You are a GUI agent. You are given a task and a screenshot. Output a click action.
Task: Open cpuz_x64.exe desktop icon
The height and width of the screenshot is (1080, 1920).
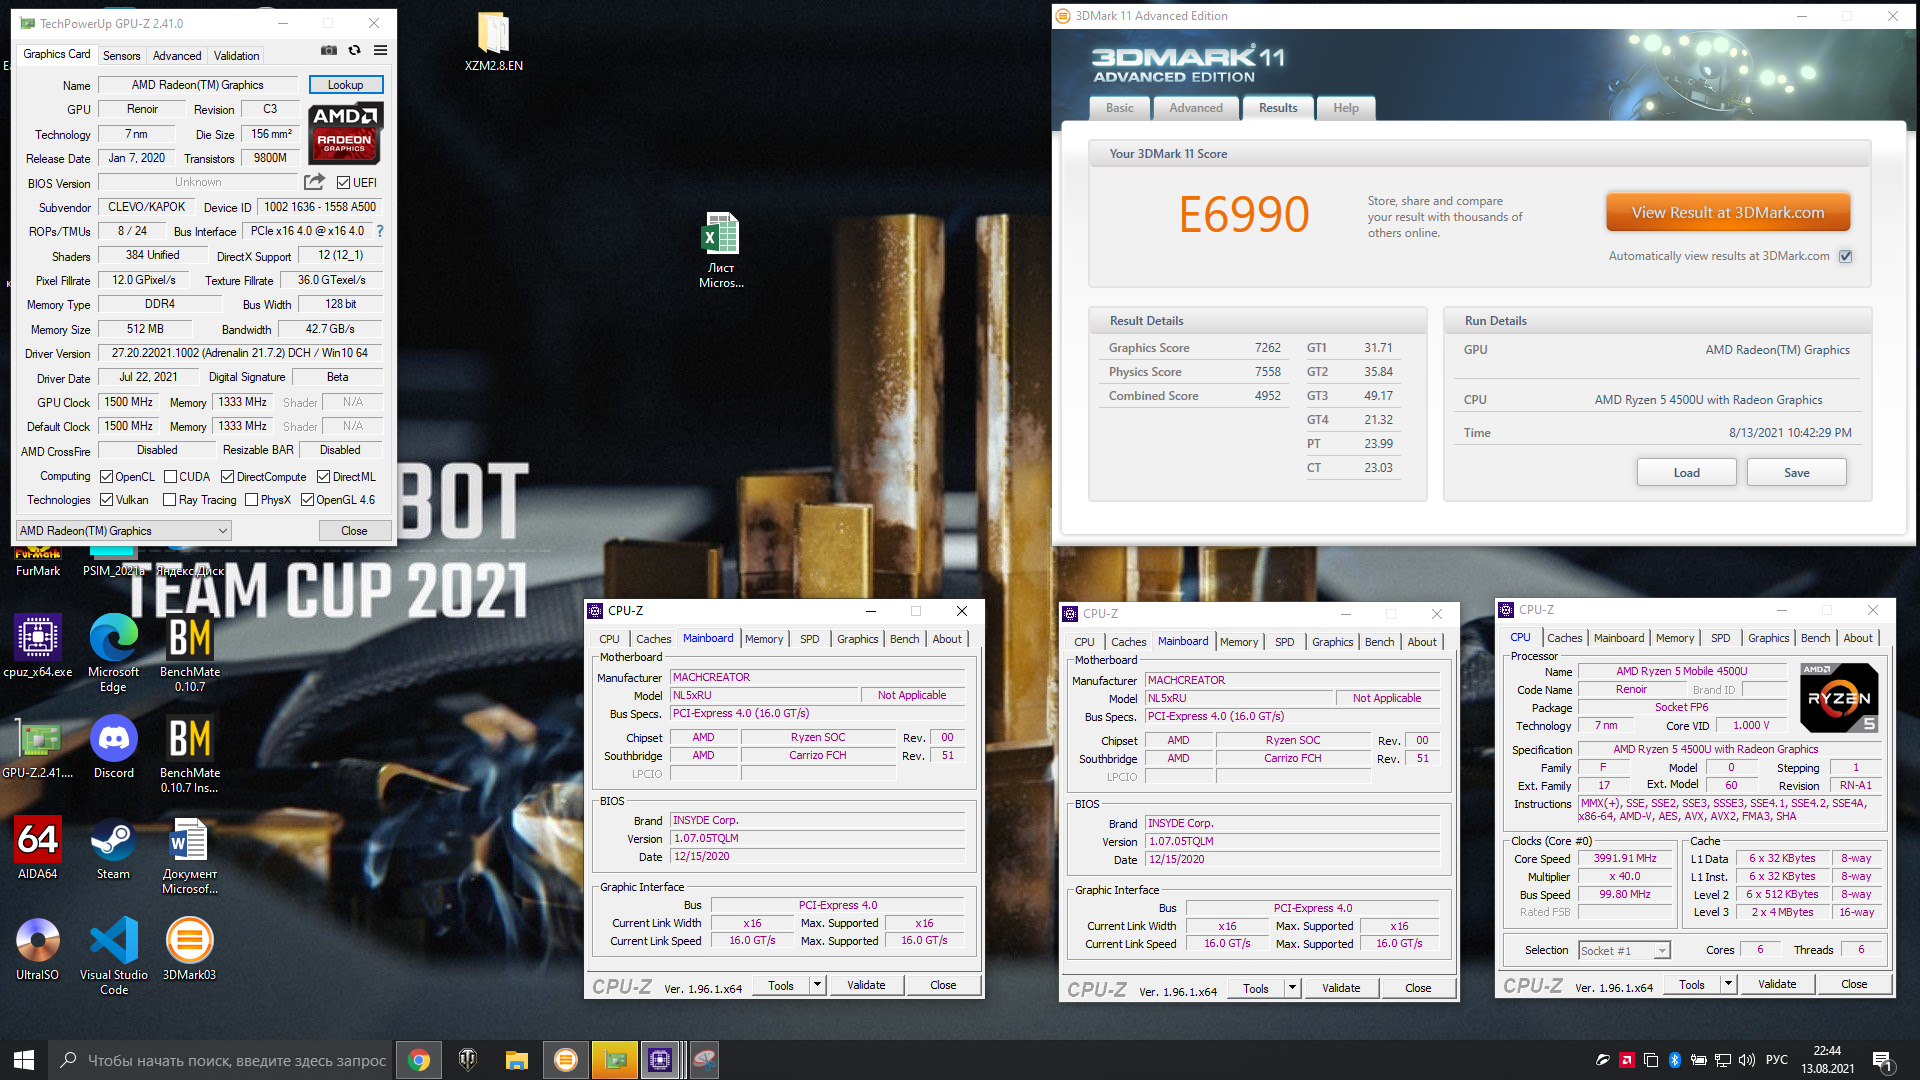pos(38,646)
